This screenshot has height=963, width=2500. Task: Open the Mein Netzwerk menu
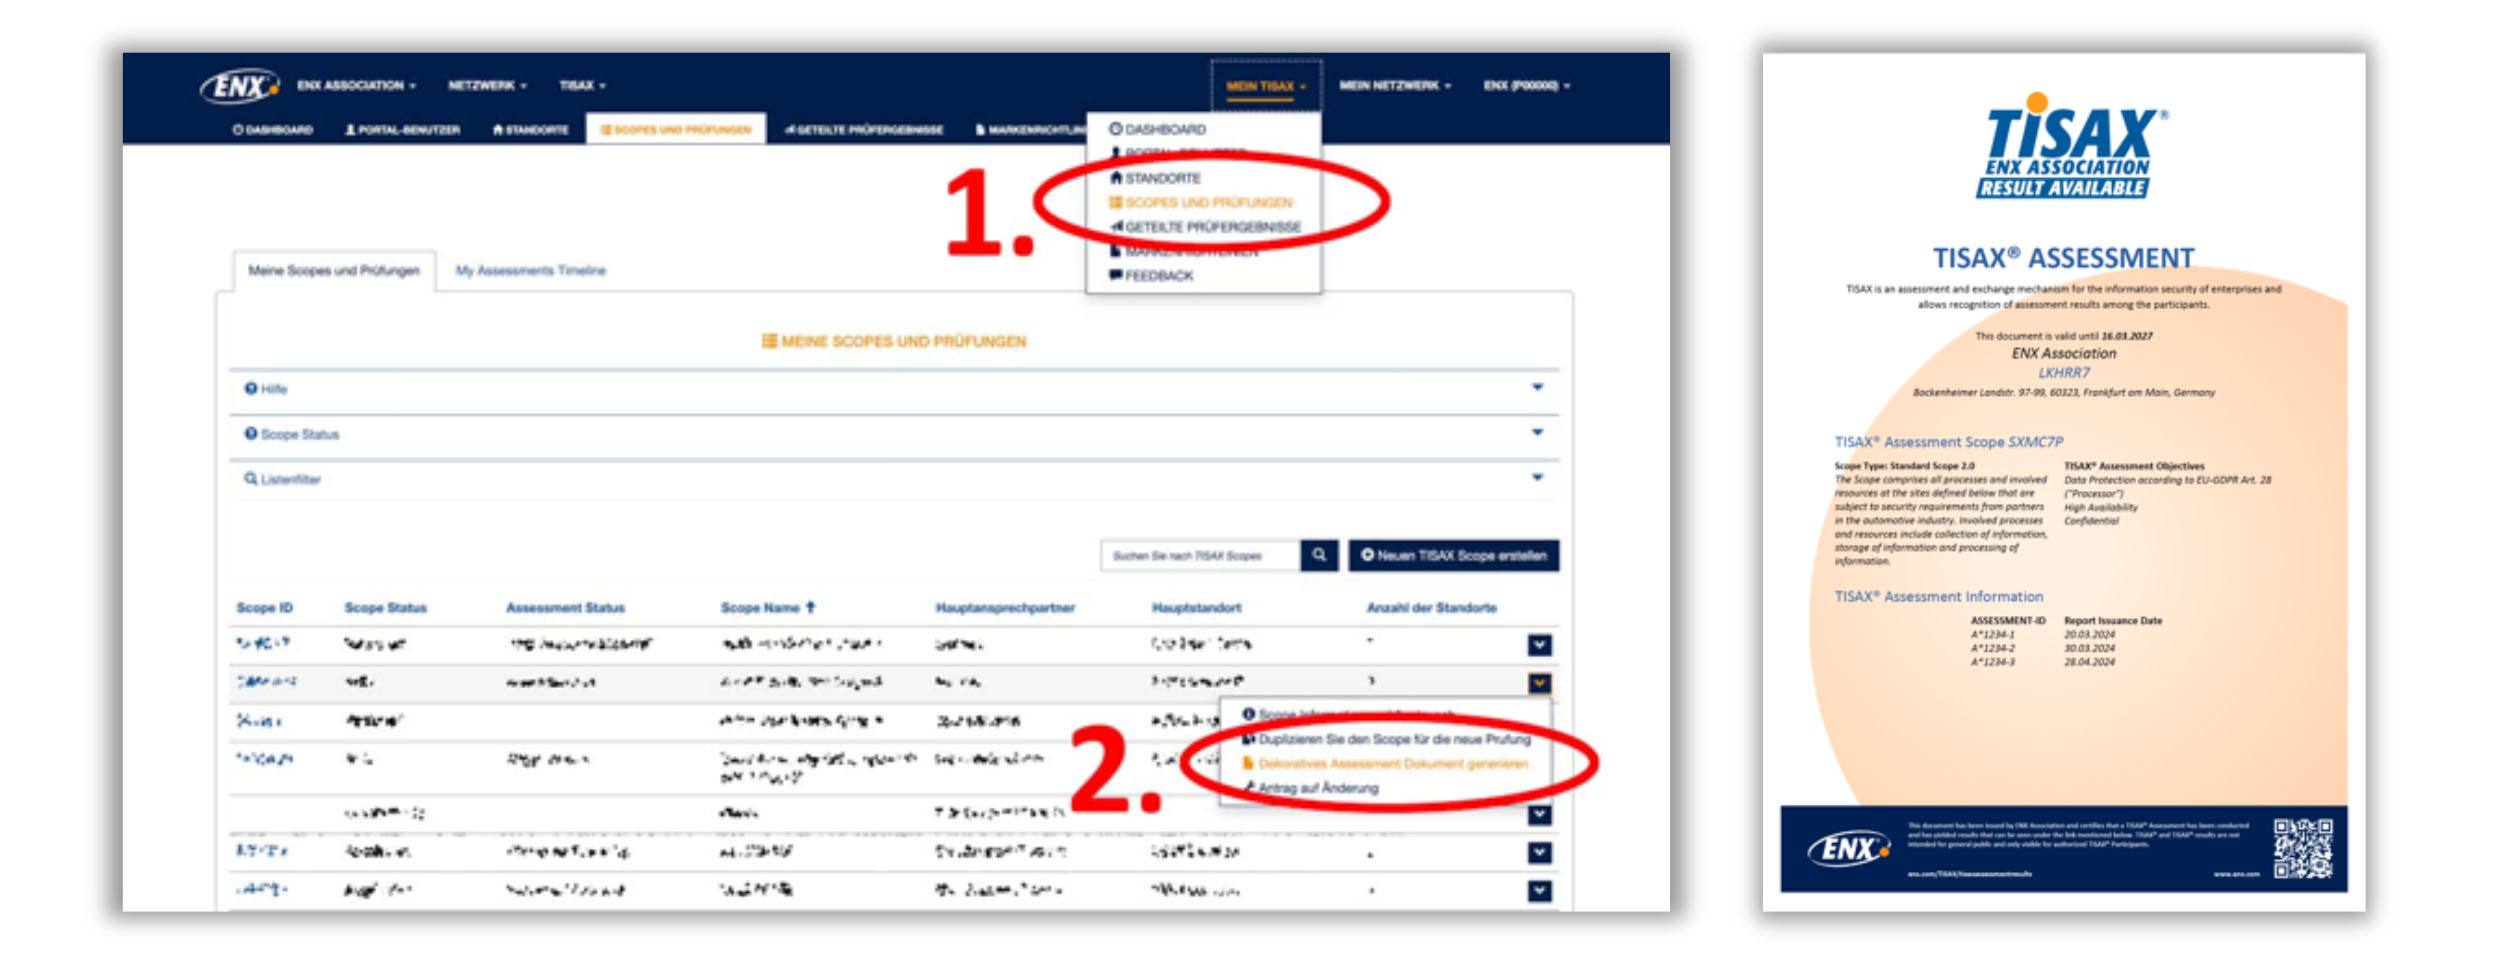(x=1395, y=86)
